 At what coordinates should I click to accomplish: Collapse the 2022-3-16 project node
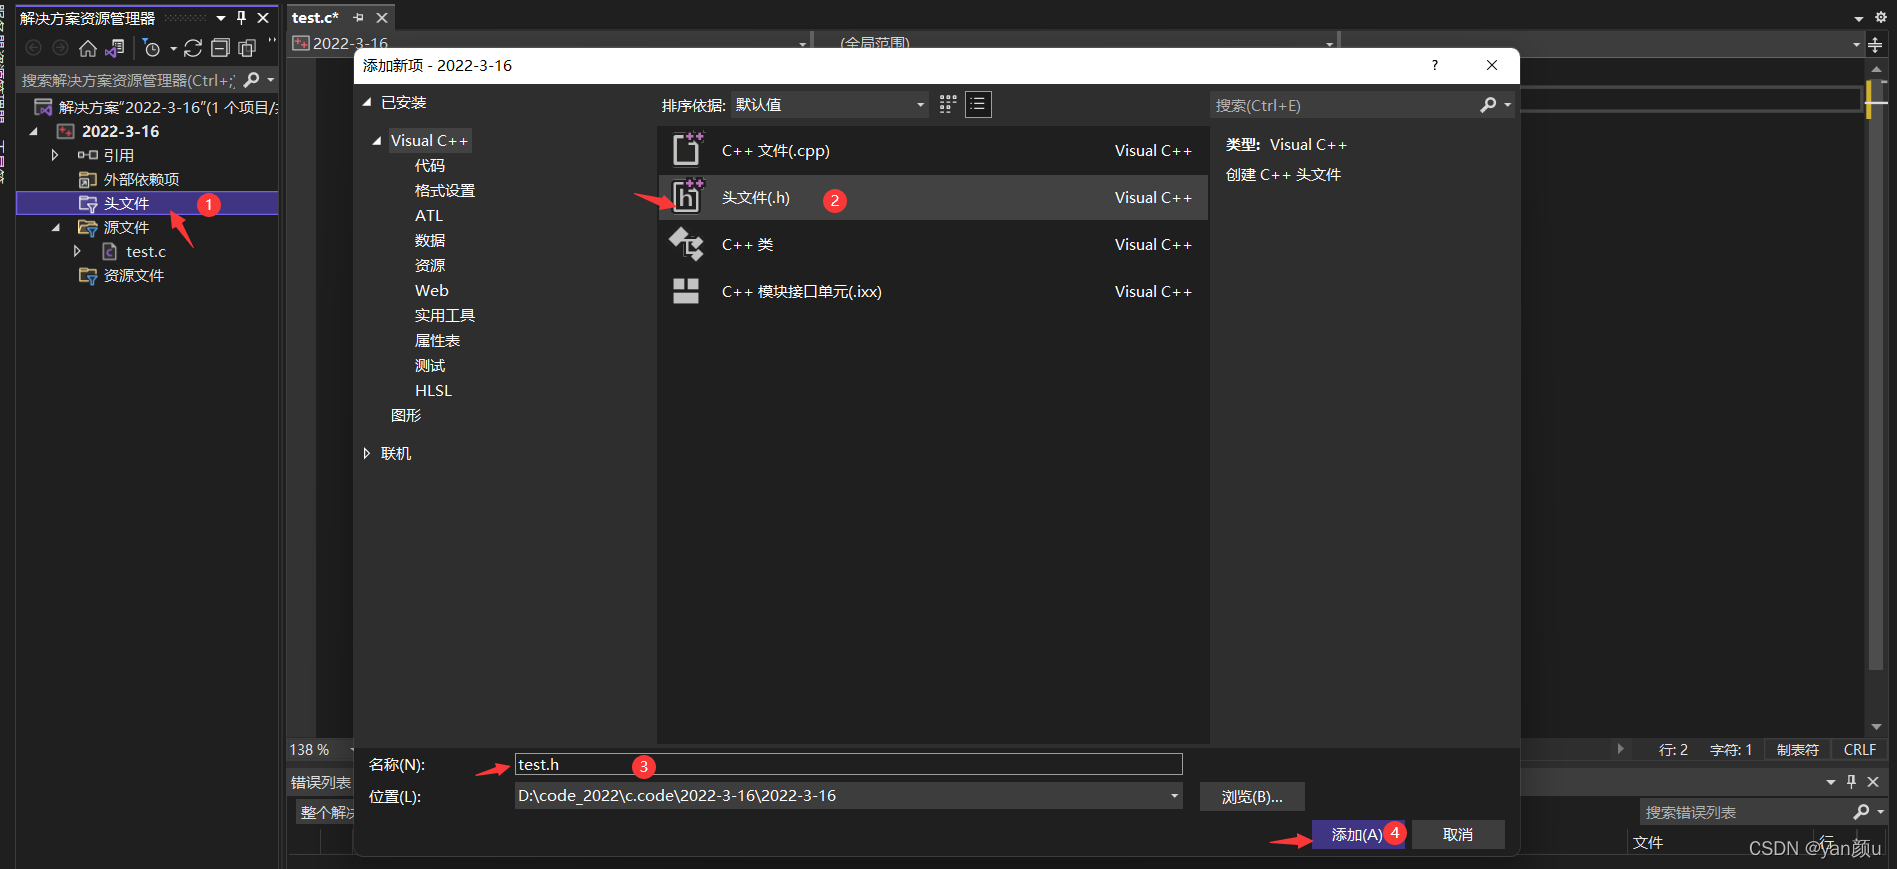click(x=34, y=132)
